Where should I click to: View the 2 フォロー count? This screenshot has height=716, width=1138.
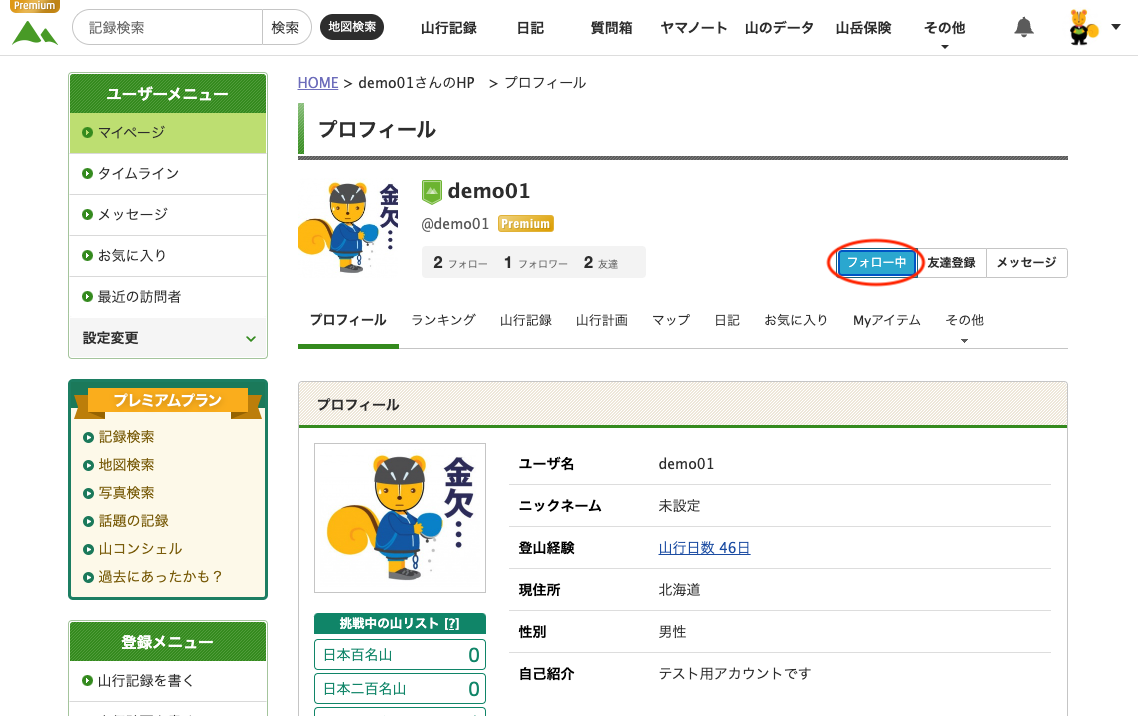pos(460,263)
